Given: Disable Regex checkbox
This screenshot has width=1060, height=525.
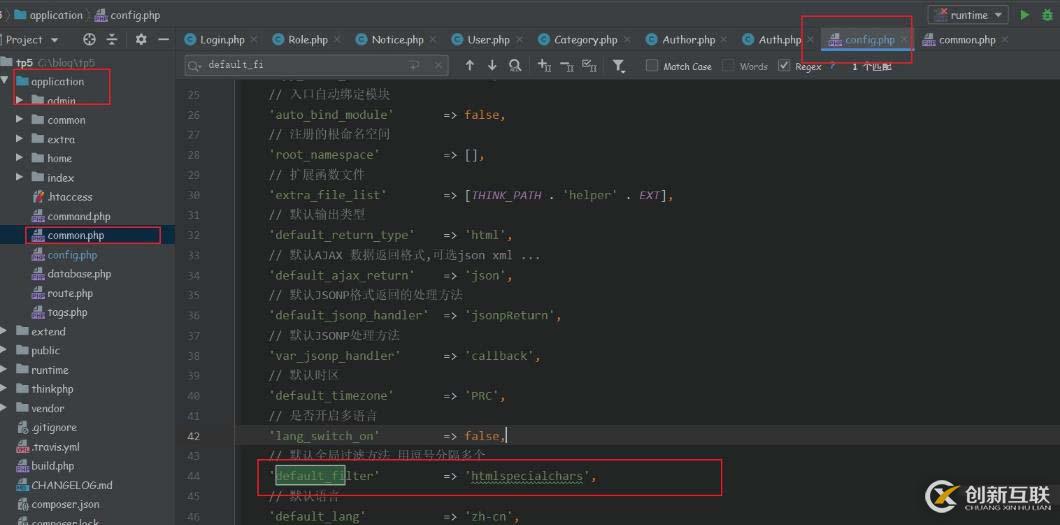Looking at the screenshot, I should tap(784, 66).
